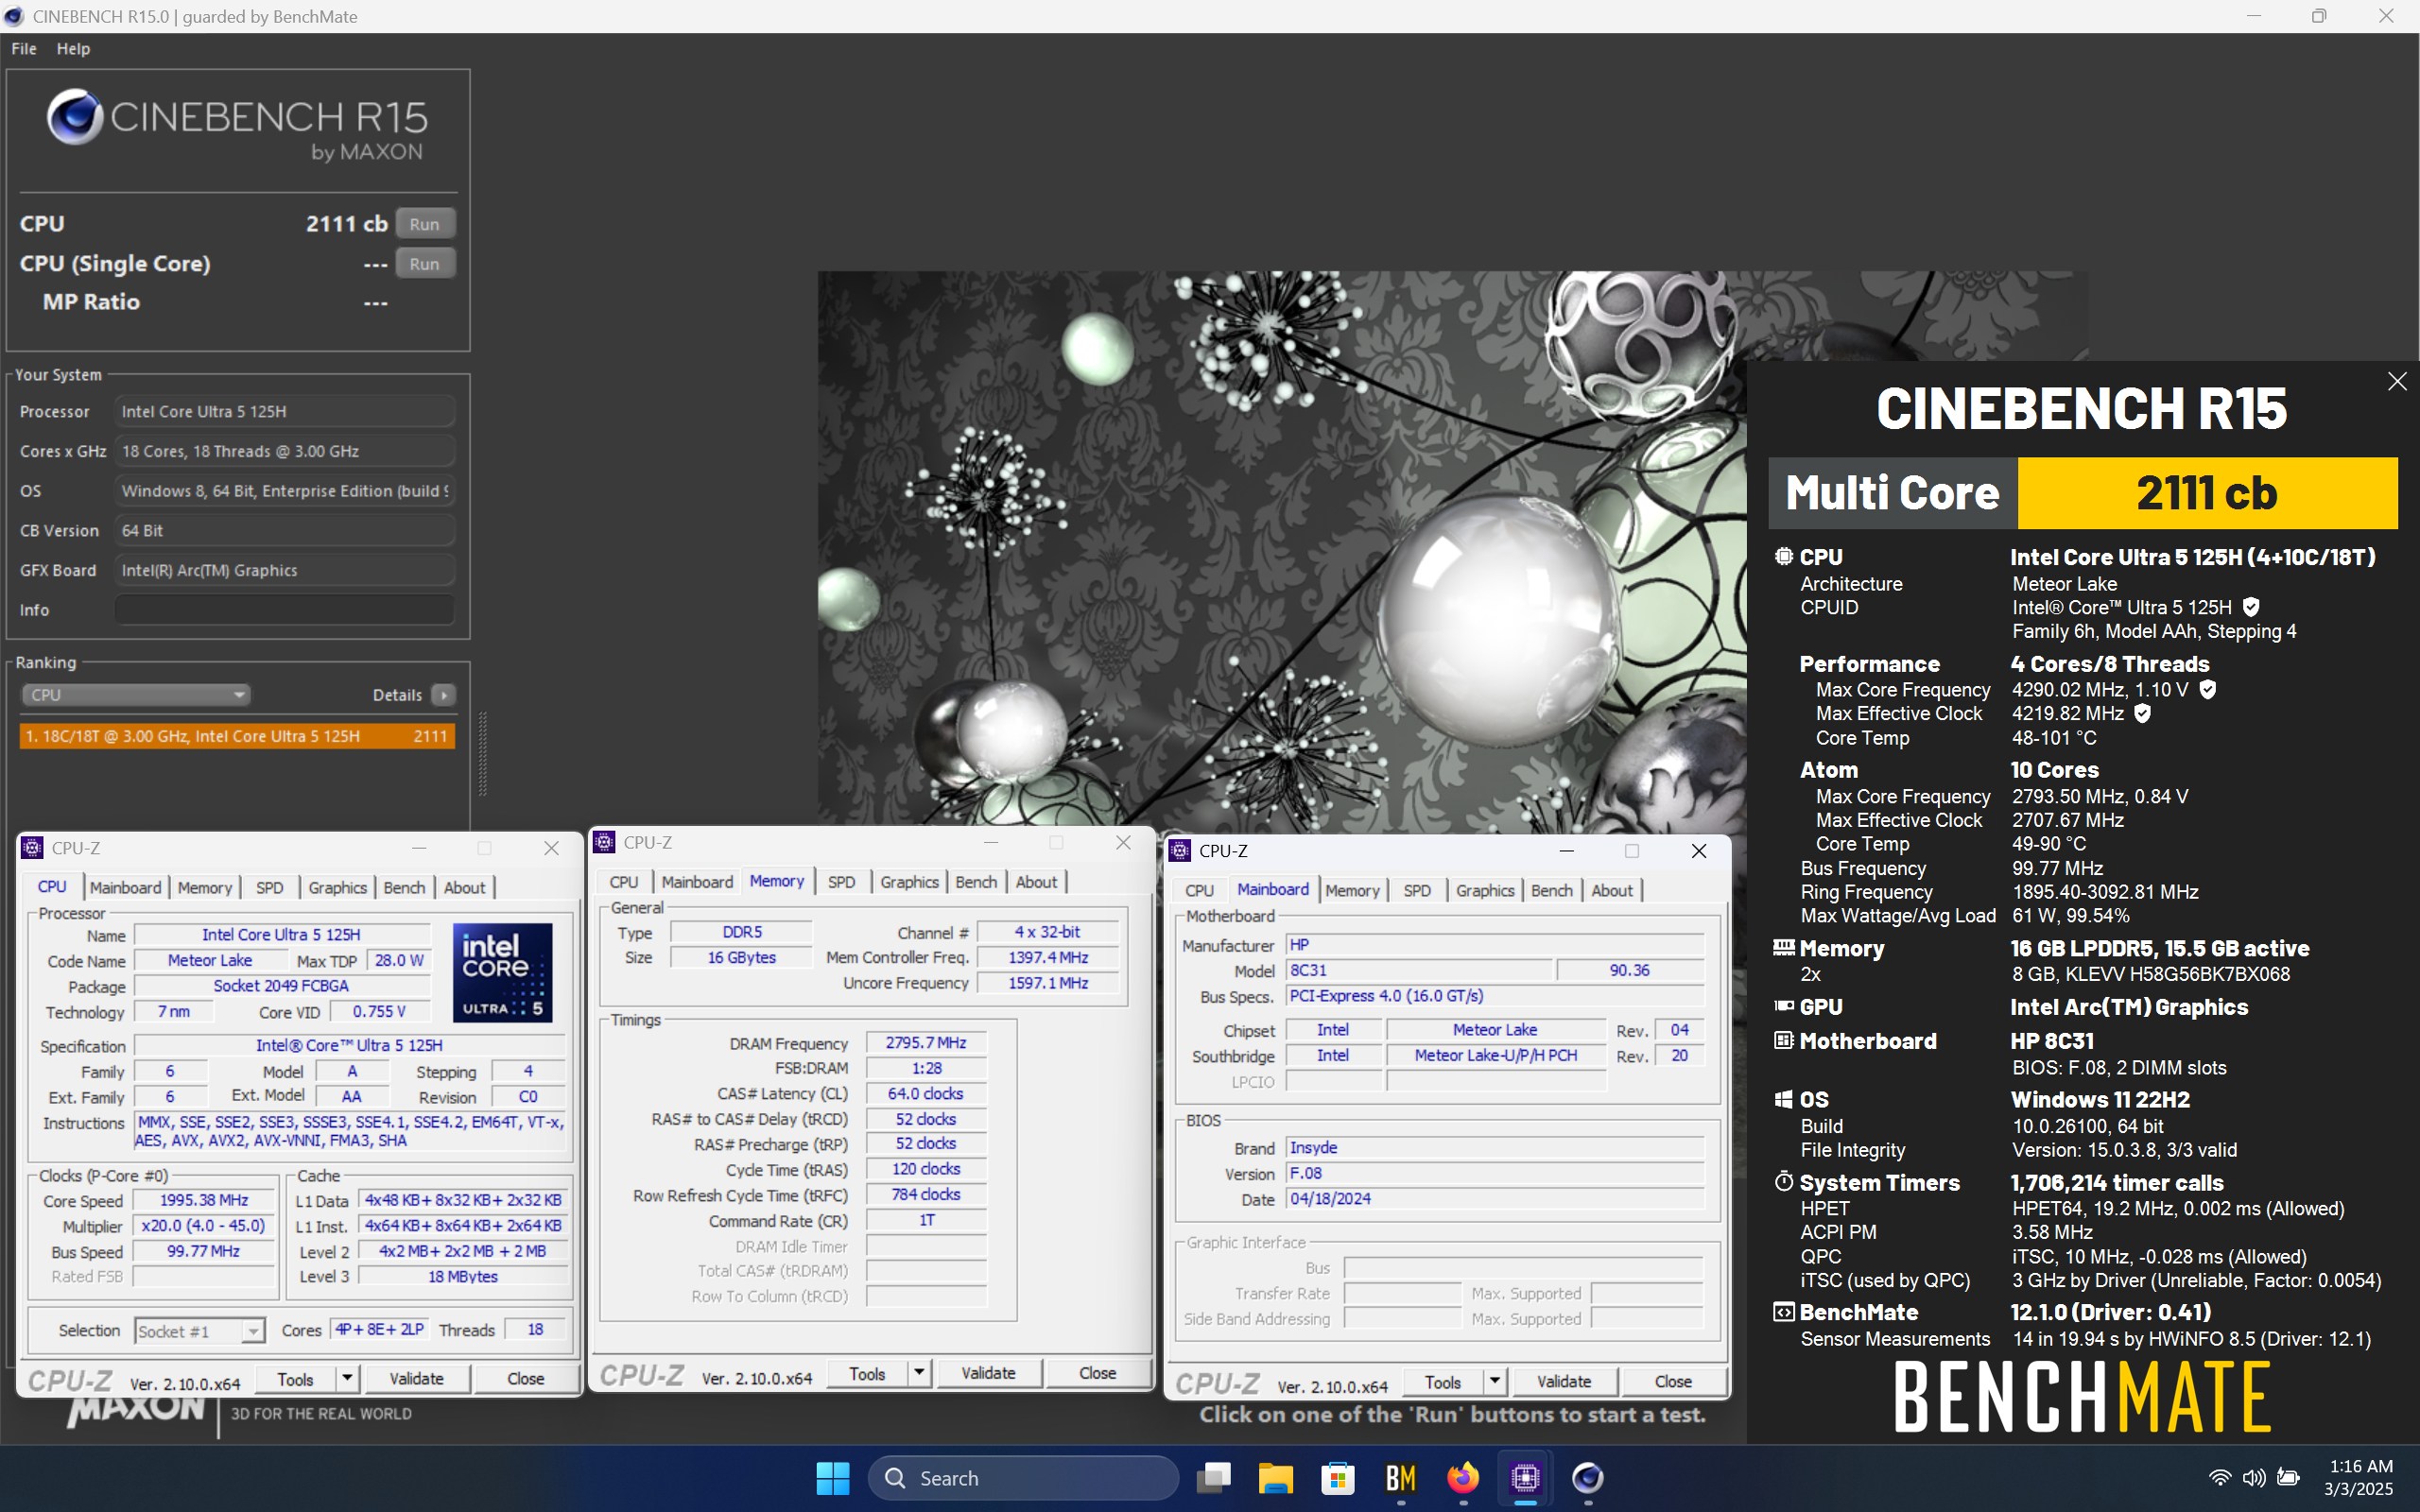
Task: Click Validate in Mainboard window
Action: [1564, 1381]
